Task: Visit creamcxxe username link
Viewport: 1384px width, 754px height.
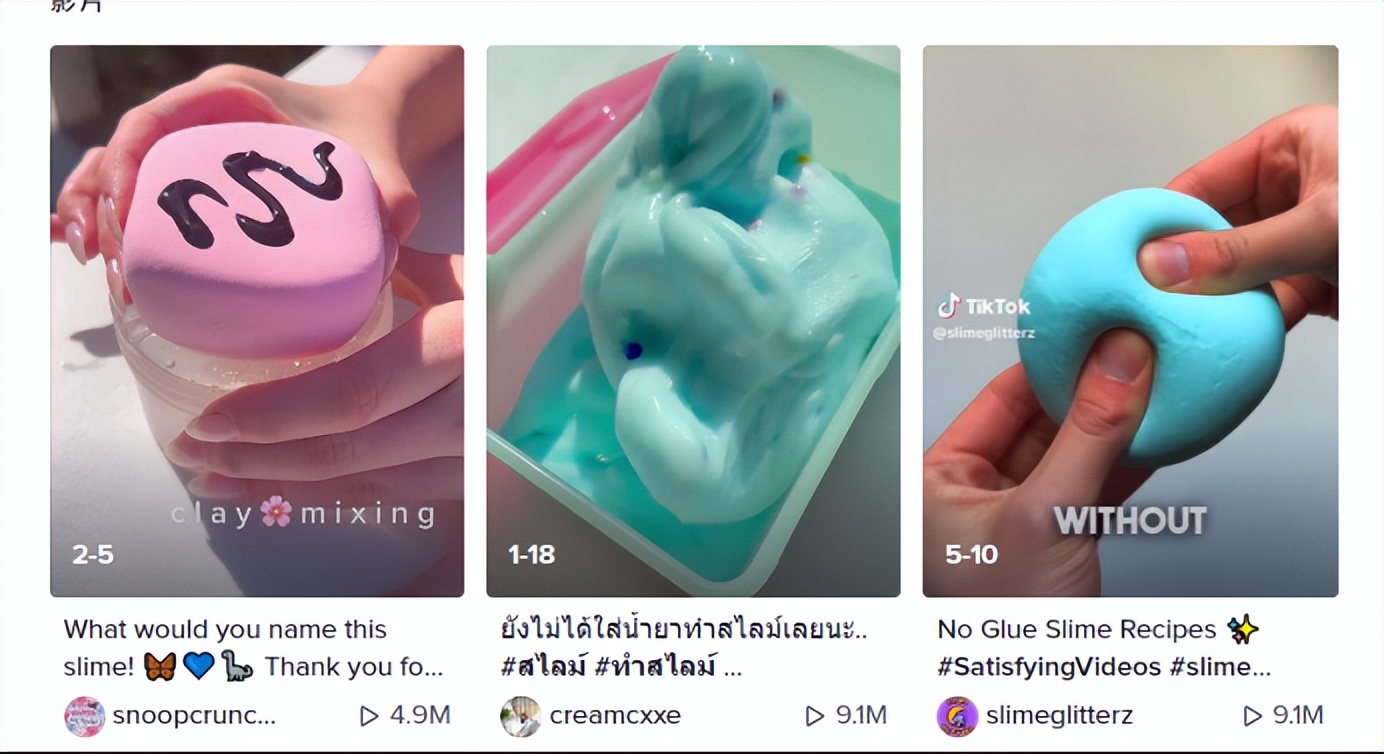Action: [615, 716]
